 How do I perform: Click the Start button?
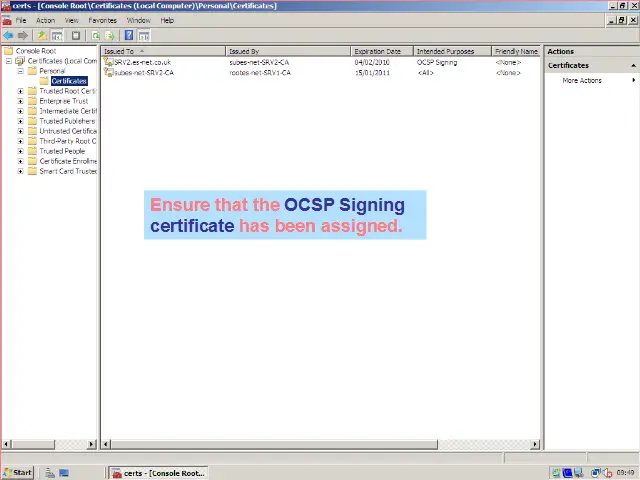[x=18, y=472]
